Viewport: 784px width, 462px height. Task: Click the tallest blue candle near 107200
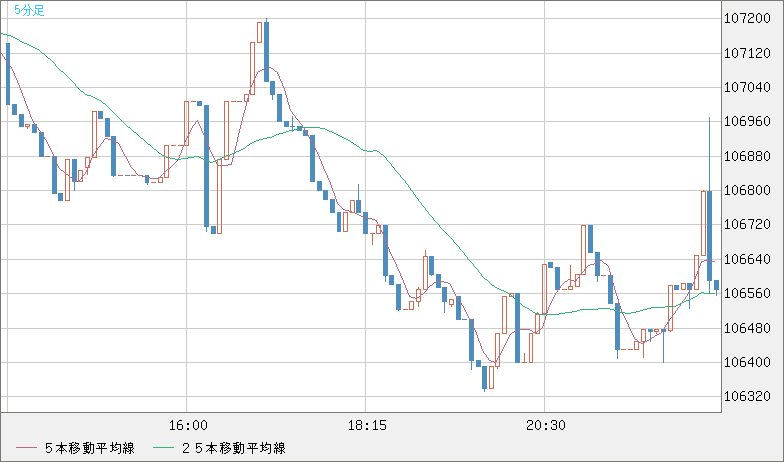pyautogui.click(x=266, y=52)
